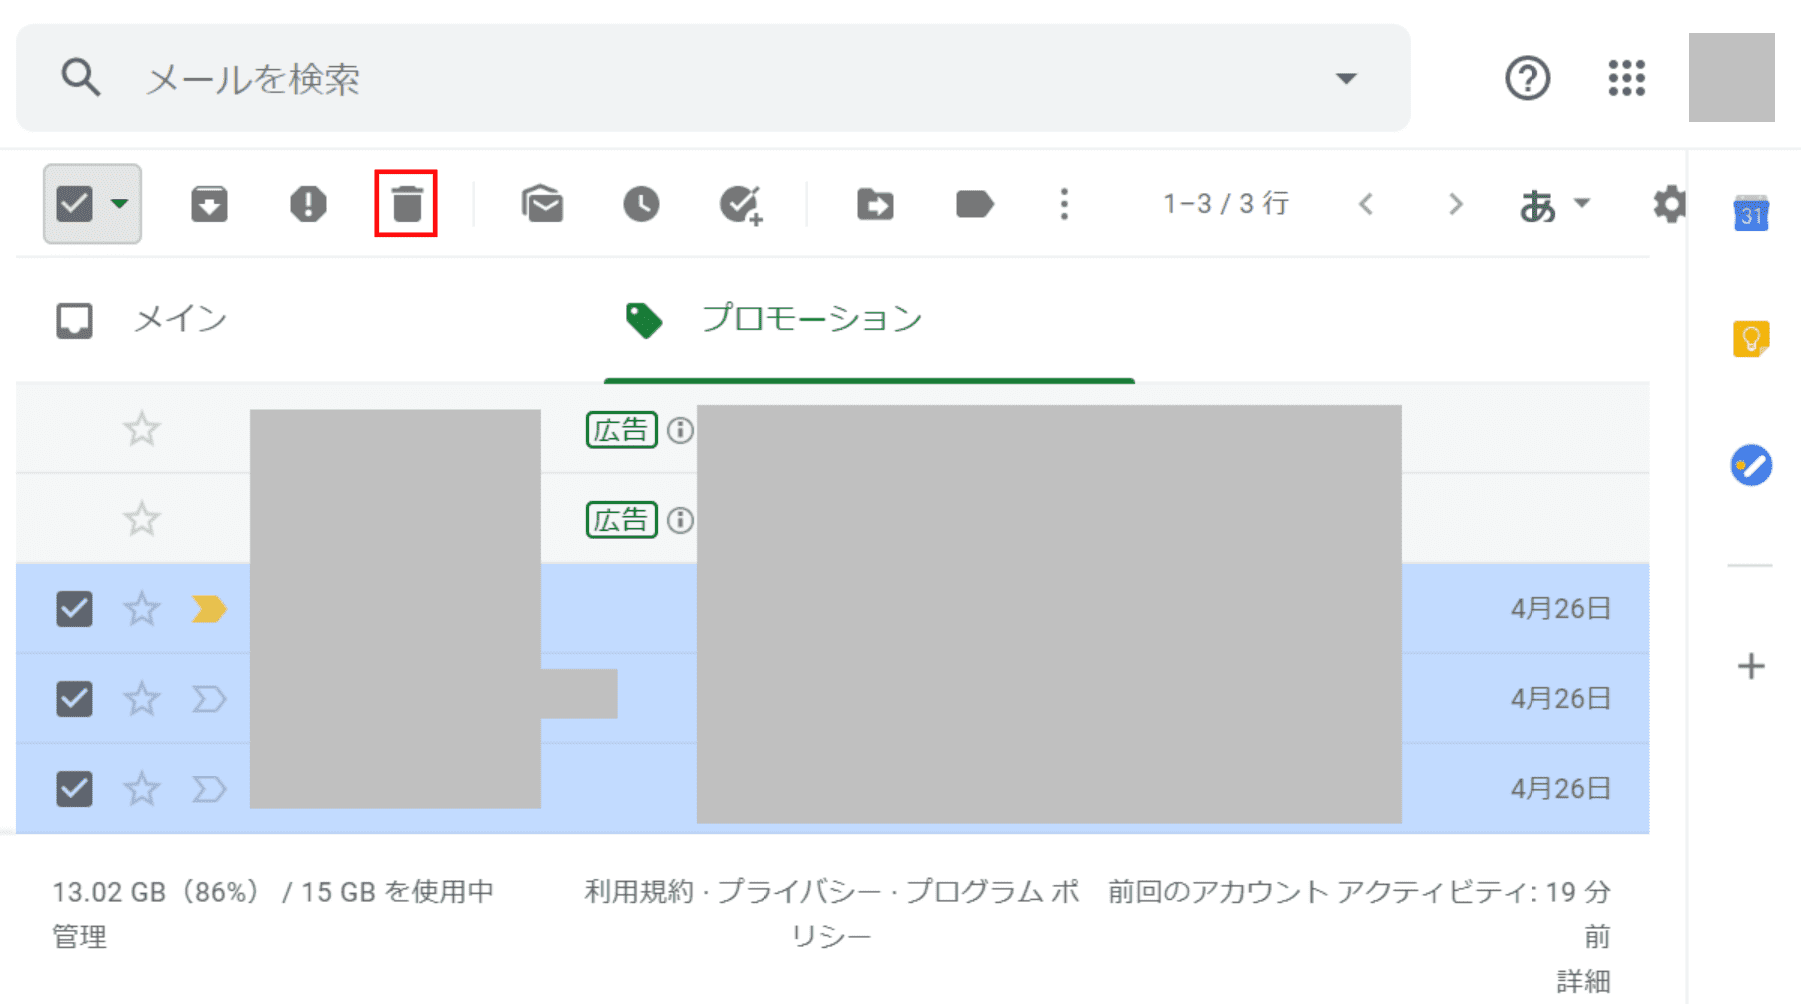The height and width of the screenshot is (1004, 1801).
Task: Focus the メールを検索 search field
Action: 712,78
